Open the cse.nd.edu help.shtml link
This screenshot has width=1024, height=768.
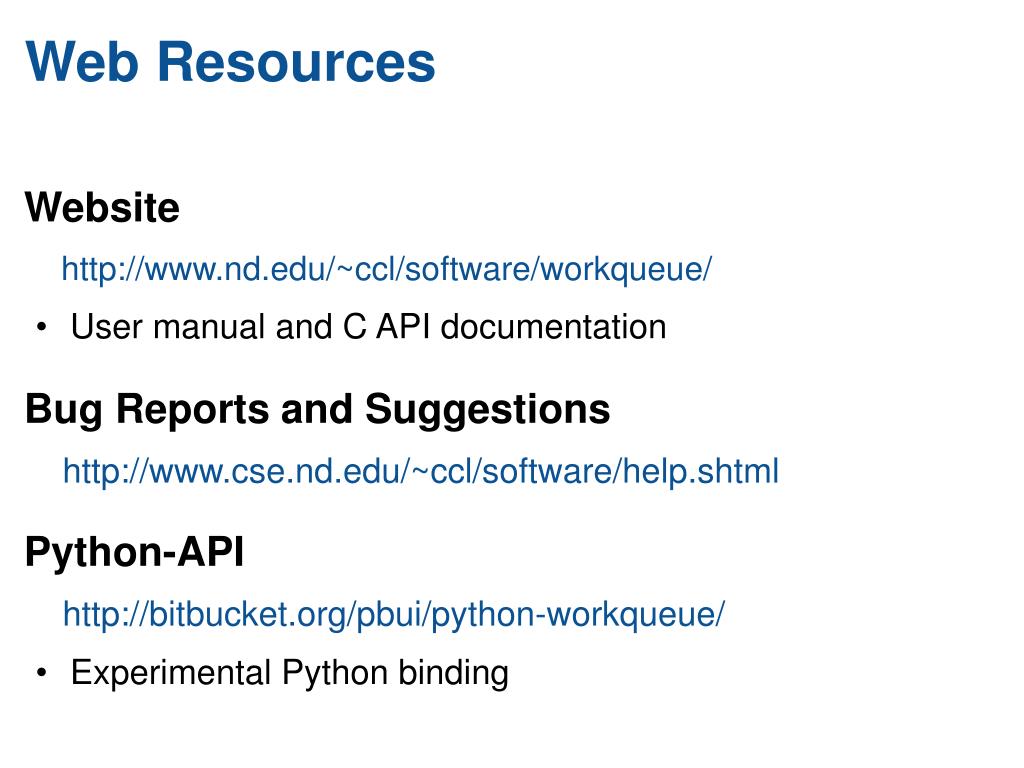[420, 471]
